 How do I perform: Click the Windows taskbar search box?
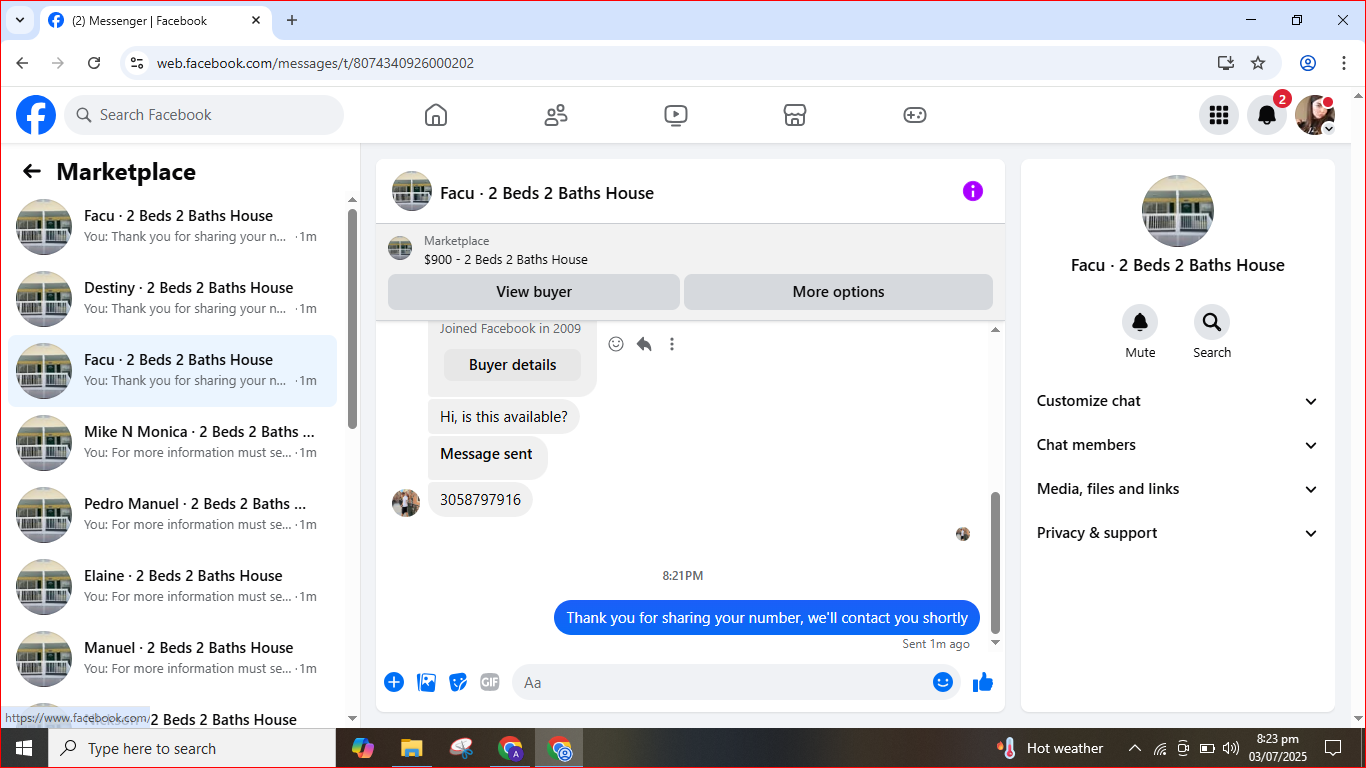click(192, 748)
